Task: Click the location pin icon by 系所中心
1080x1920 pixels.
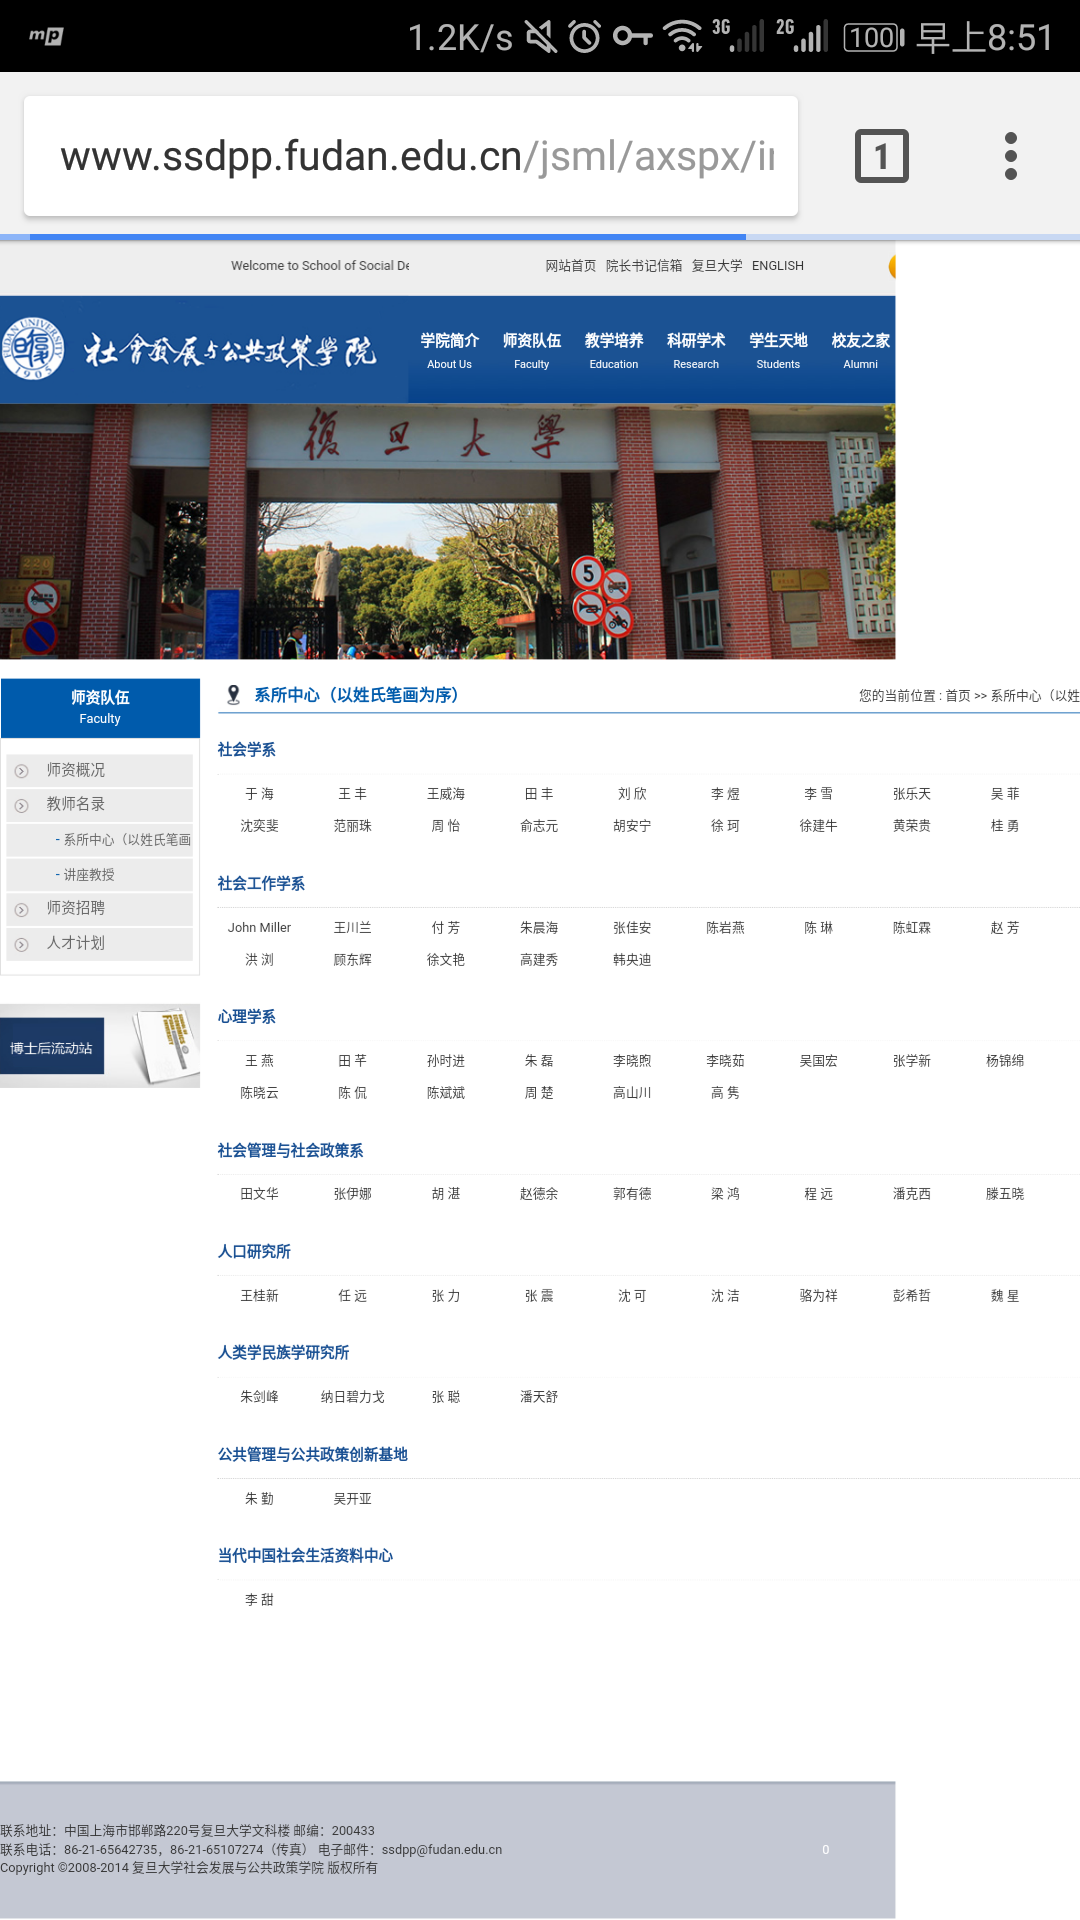Action: (233, 695)
